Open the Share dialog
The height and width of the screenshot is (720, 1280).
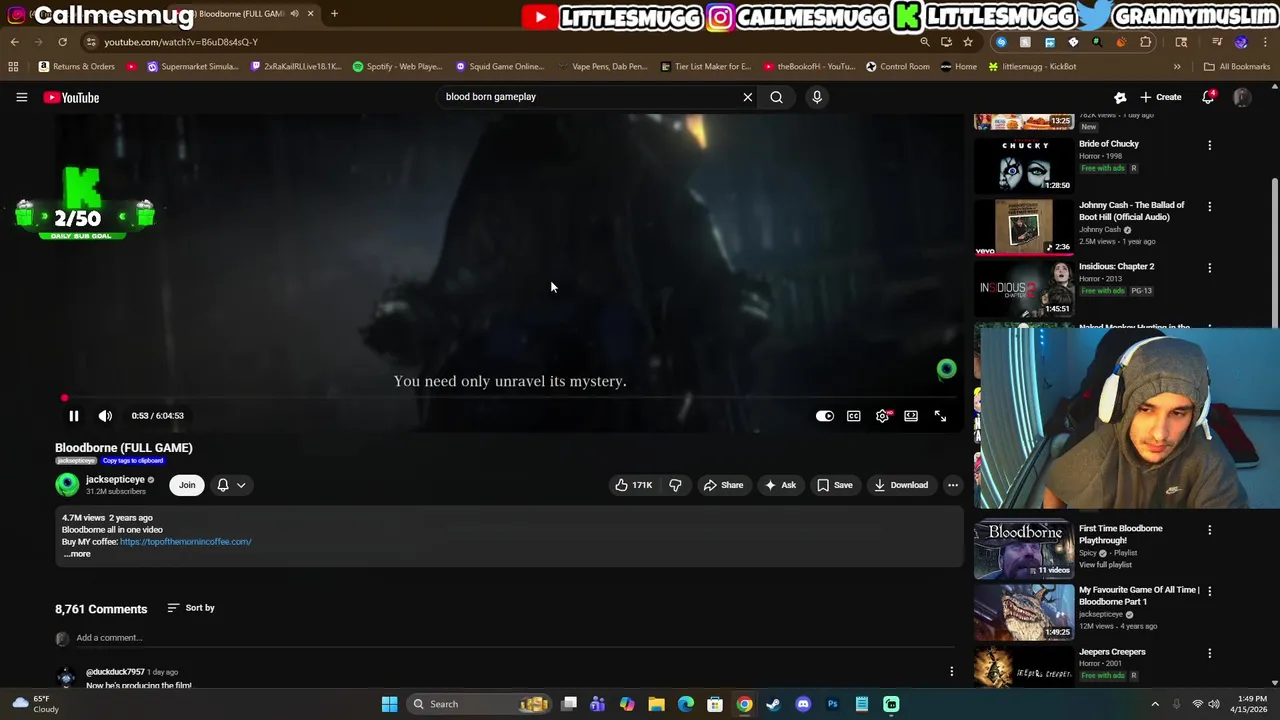[723, 485]
